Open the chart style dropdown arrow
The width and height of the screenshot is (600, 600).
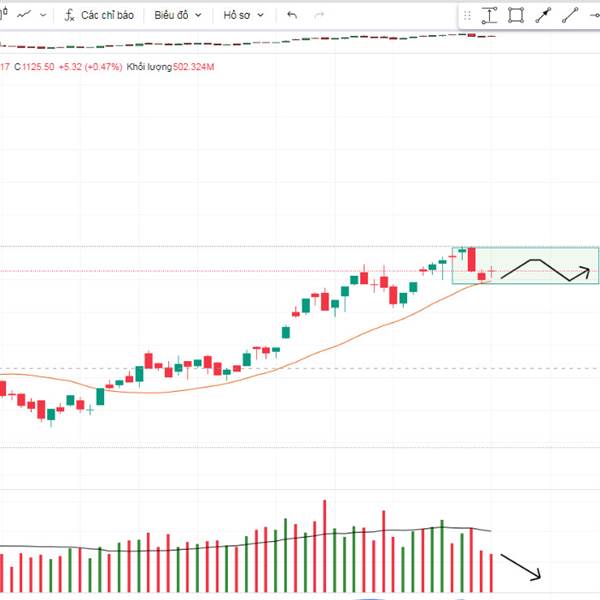43,15
